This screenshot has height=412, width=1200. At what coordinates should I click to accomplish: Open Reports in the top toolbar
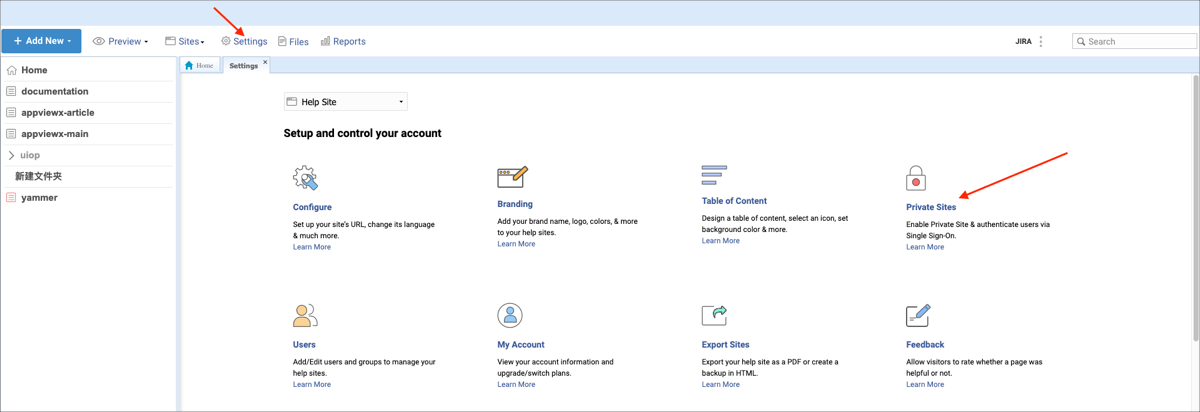click(x=343, y=42)
